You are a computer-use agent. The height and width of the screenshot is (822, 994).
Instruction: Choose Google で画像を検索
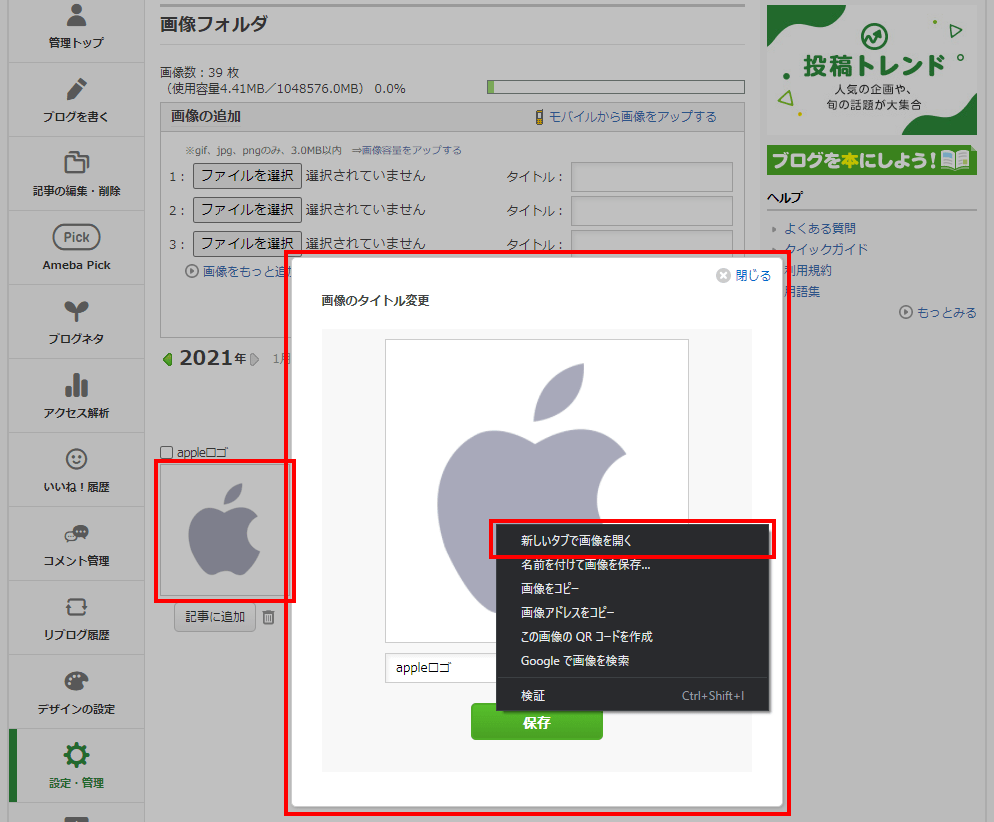[x=631, y=661]
